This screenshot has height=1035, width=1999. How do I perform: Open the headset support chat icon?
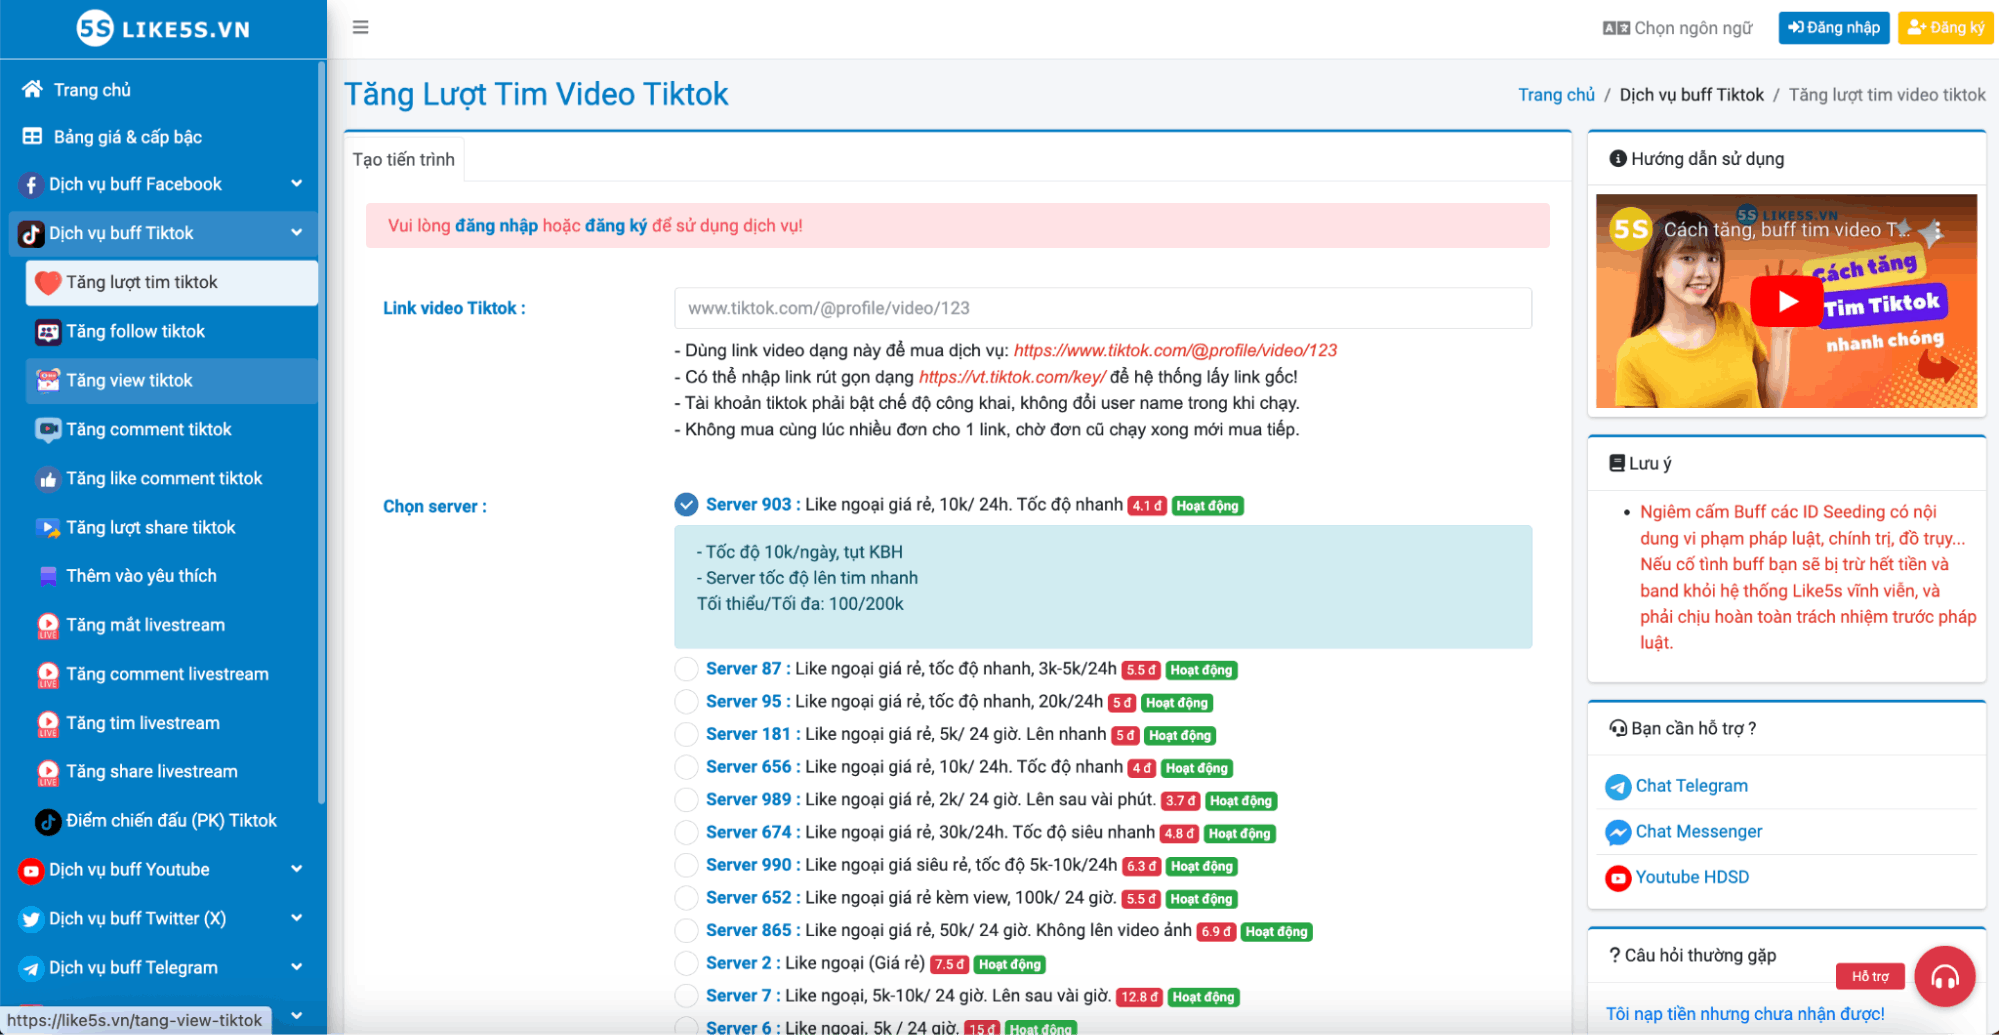[1943, 976]
